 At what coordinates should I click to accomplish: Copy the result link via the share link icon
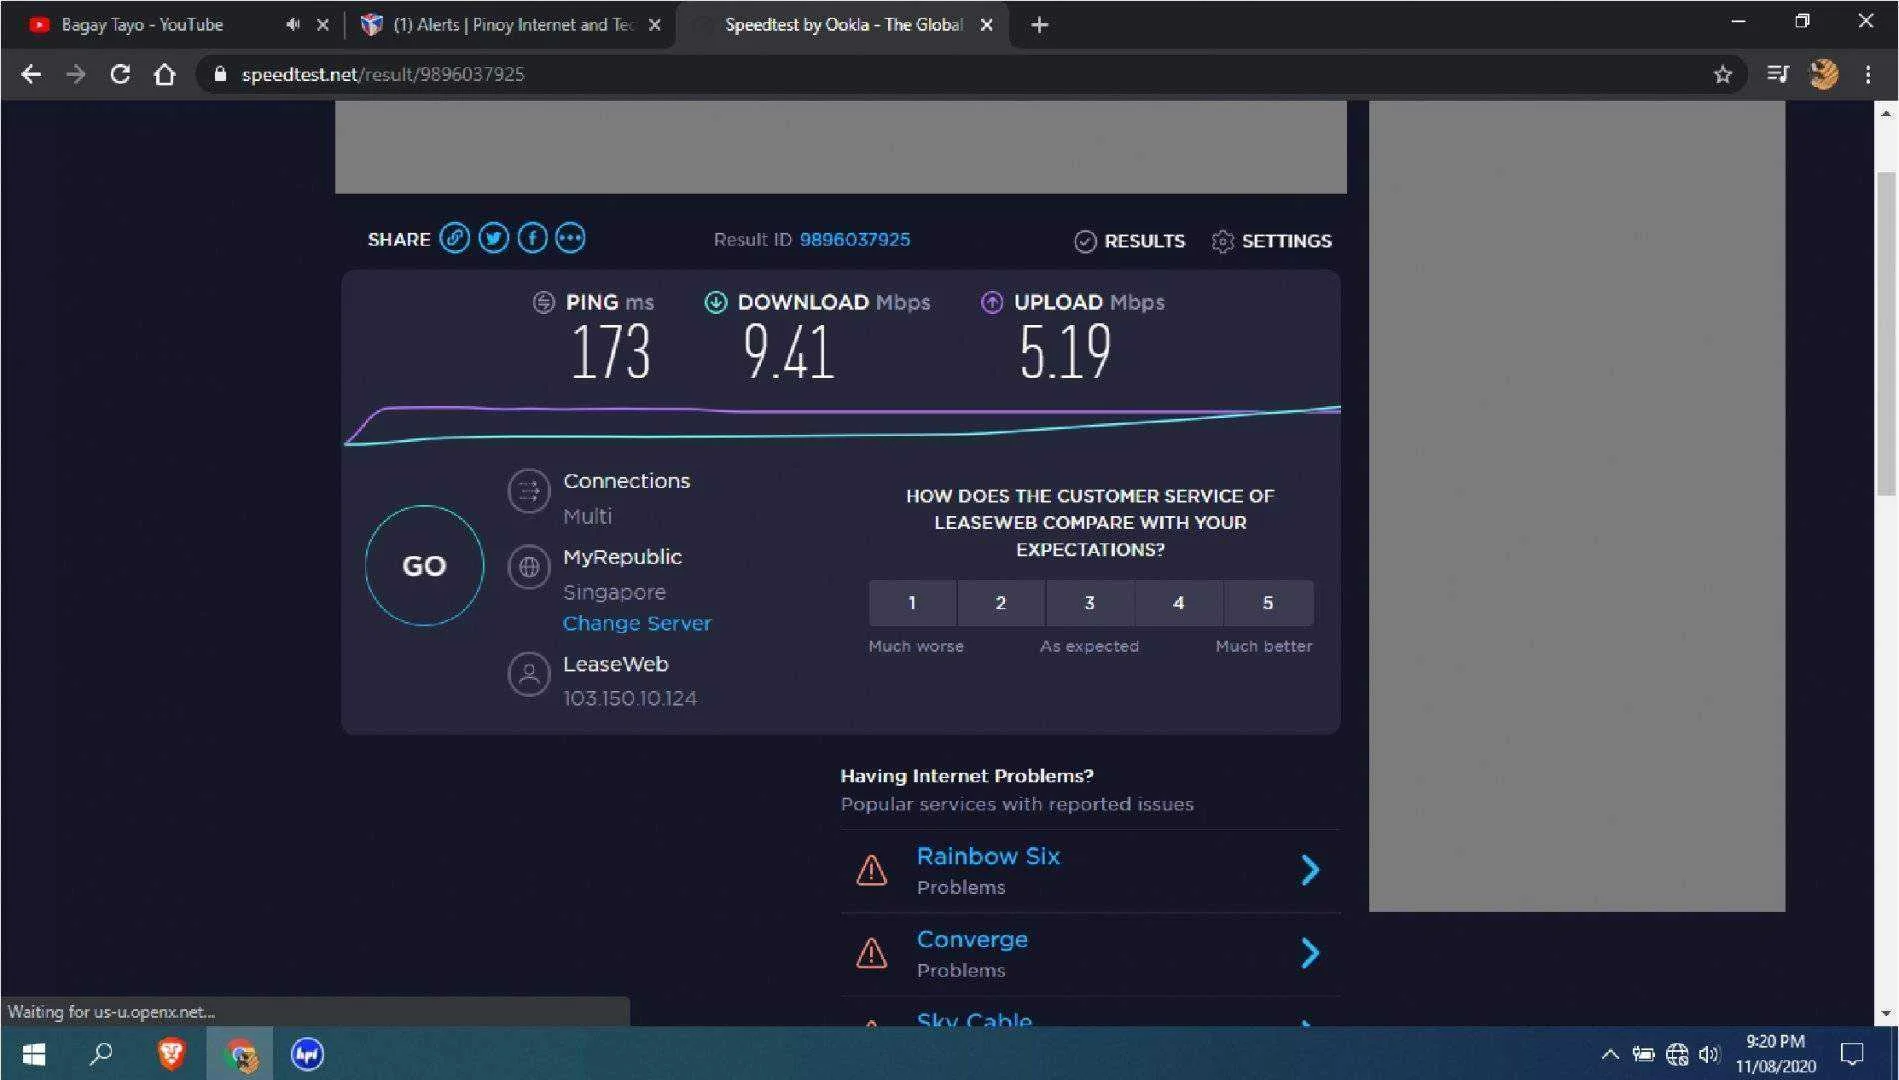pos(454,238)
